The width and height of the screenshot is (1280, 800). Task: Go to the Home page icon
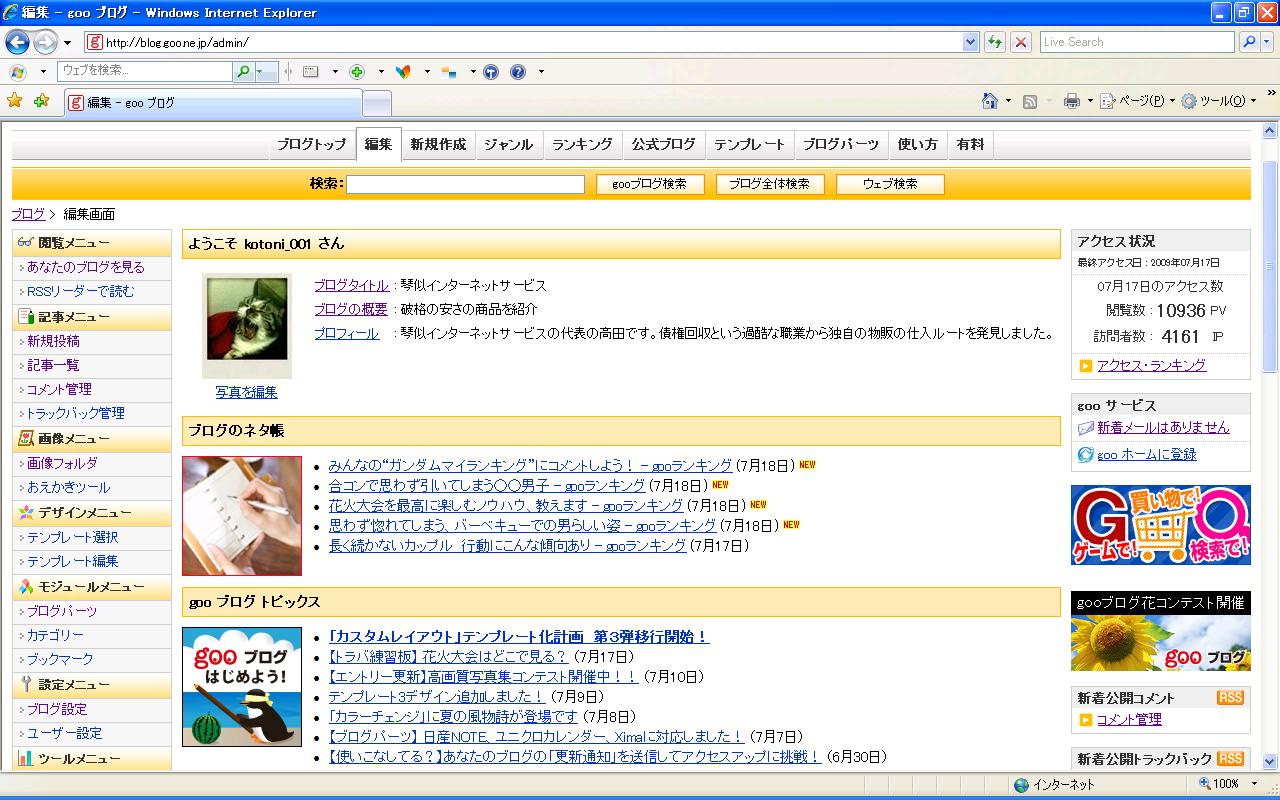pos(990,101)
